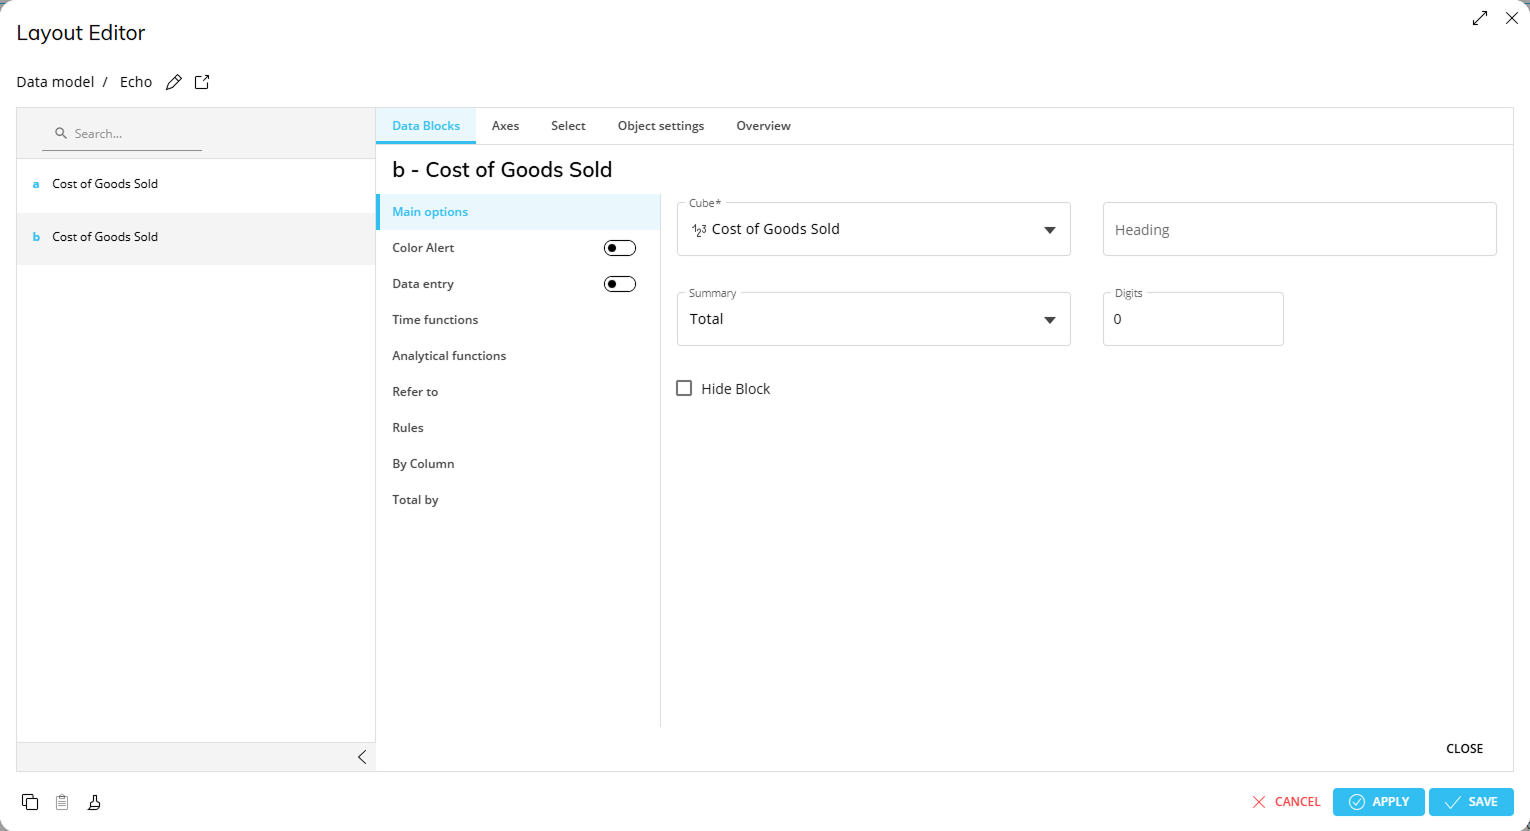Click the APPLY button

click(x=1379, y=802)
